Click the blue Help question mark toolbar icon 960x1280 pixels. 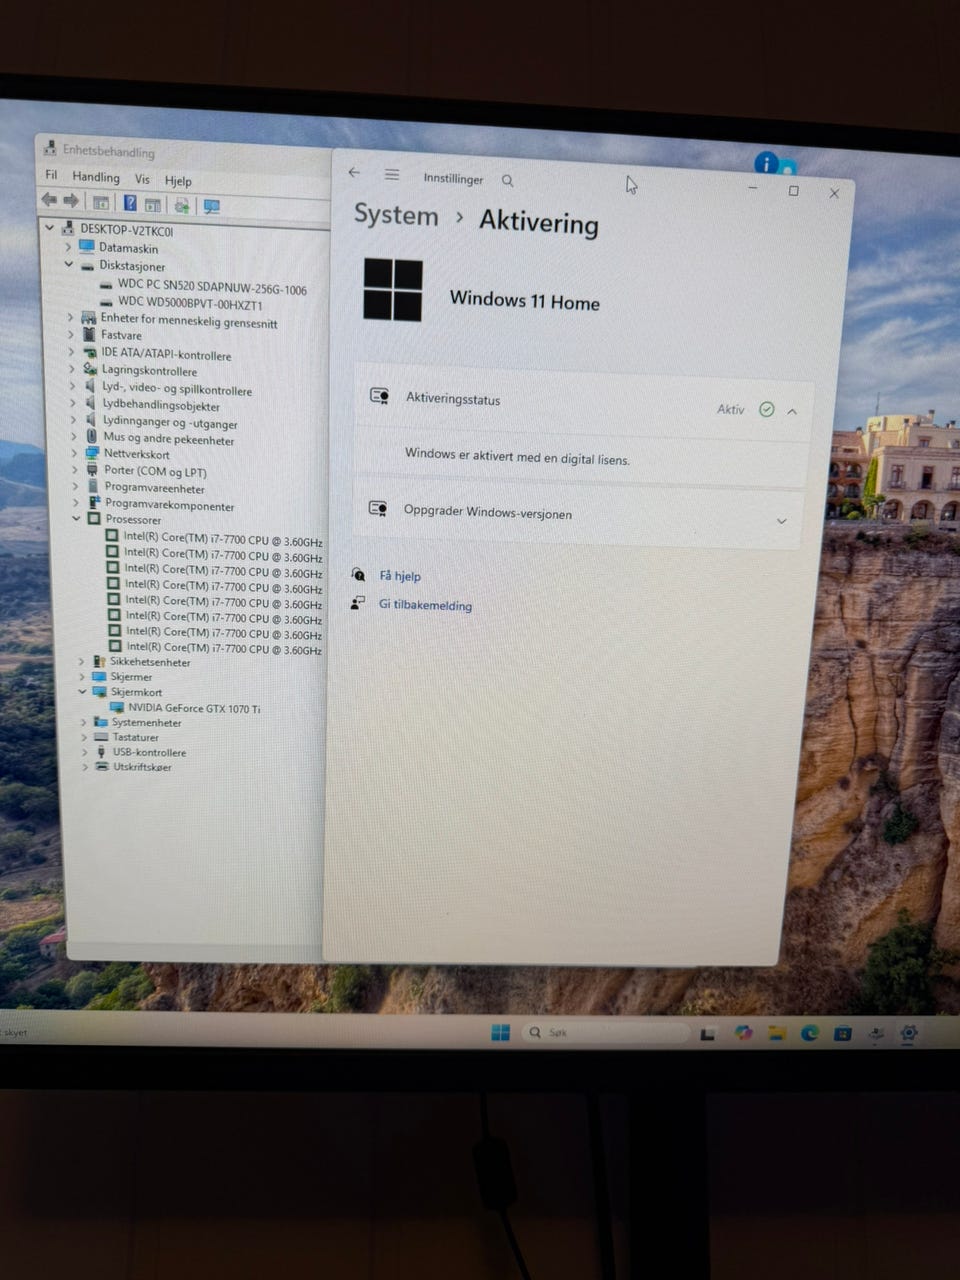pyautogui.click(x=130, y=203)
